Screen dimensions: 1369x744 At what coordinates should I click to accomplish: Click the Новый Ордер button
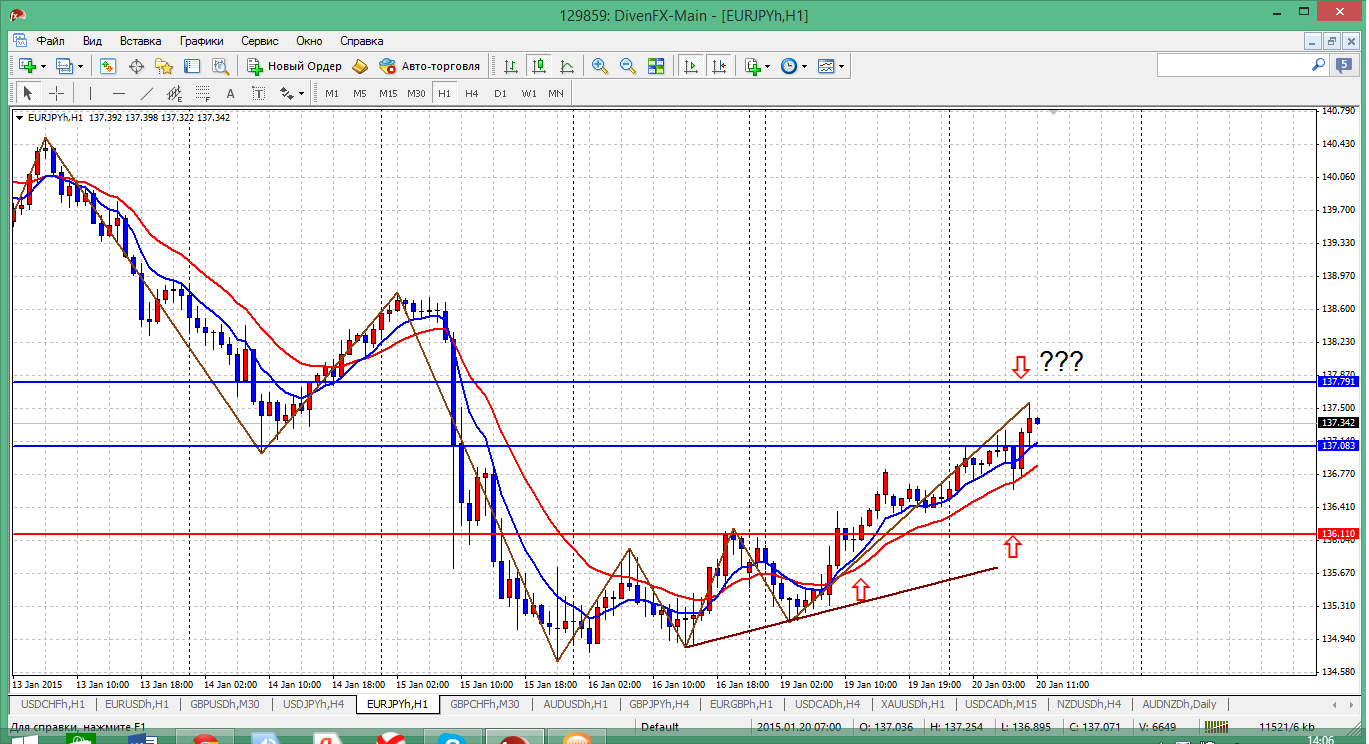[x=294, y=66]
